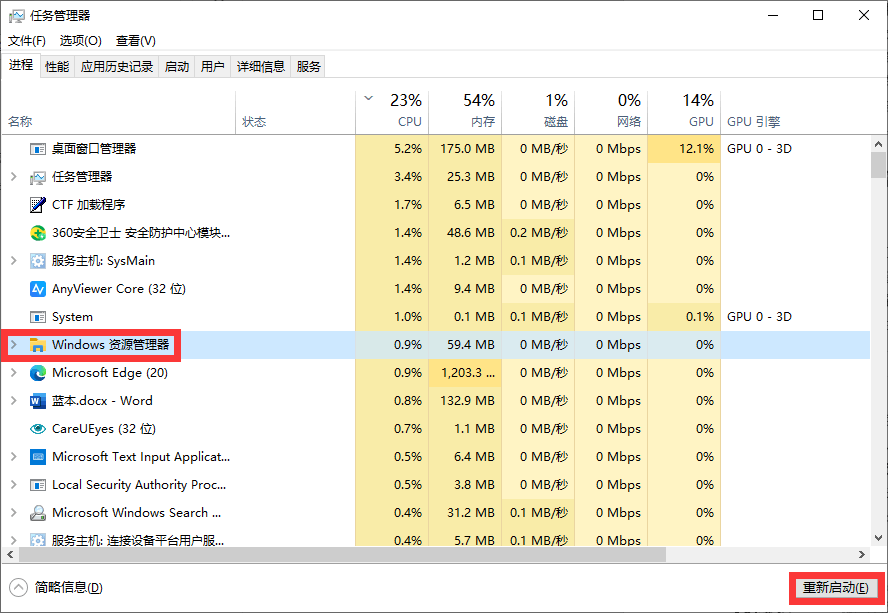Click the Windows 资源管理器 folder icon
This screenshot has height=613, width=888.
37,344
